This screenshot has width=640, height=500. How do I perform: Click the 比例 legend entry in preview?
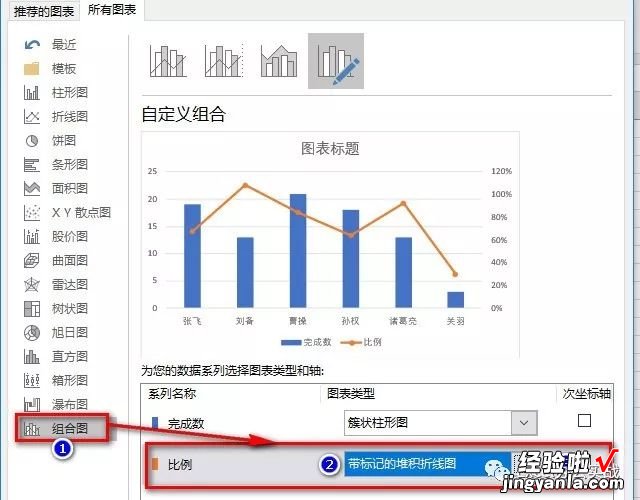tap(361, 342)
